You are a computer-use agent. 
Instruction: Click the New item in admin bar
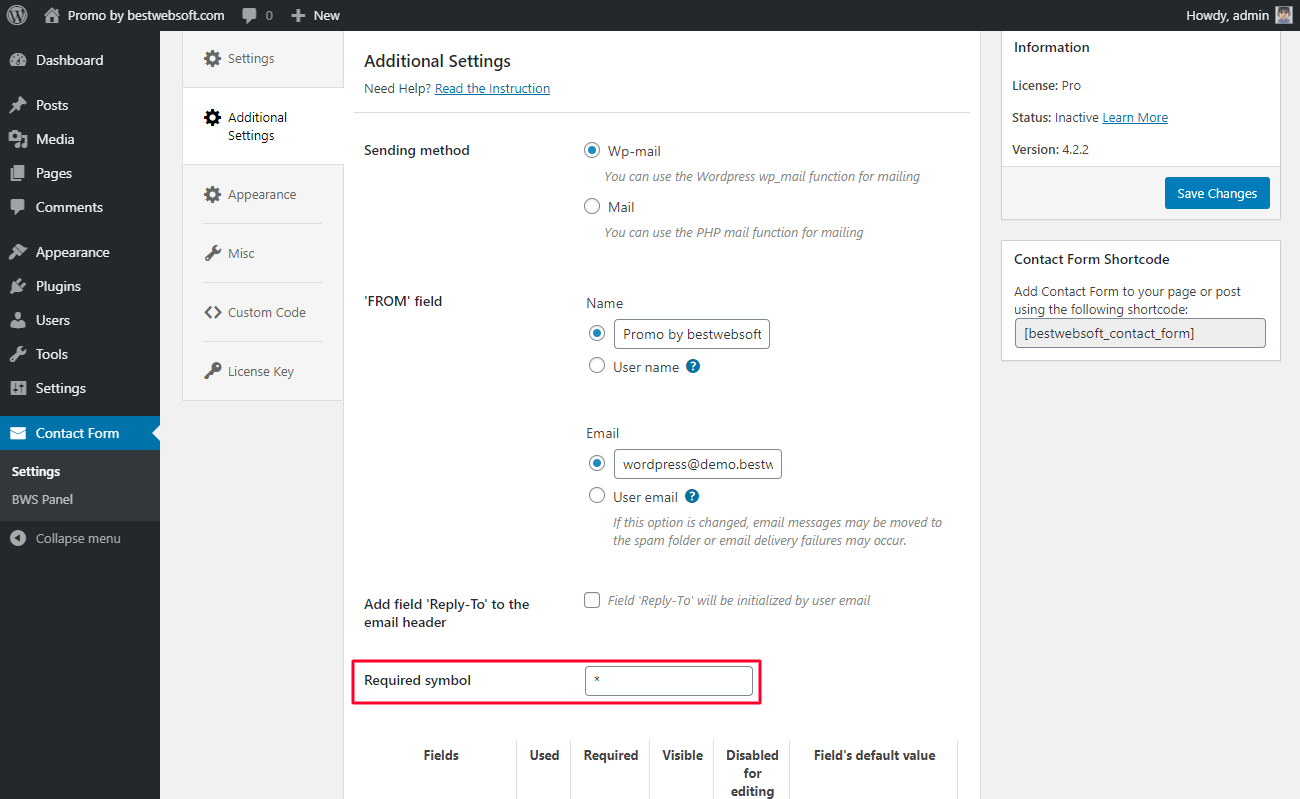pos(315,15)
